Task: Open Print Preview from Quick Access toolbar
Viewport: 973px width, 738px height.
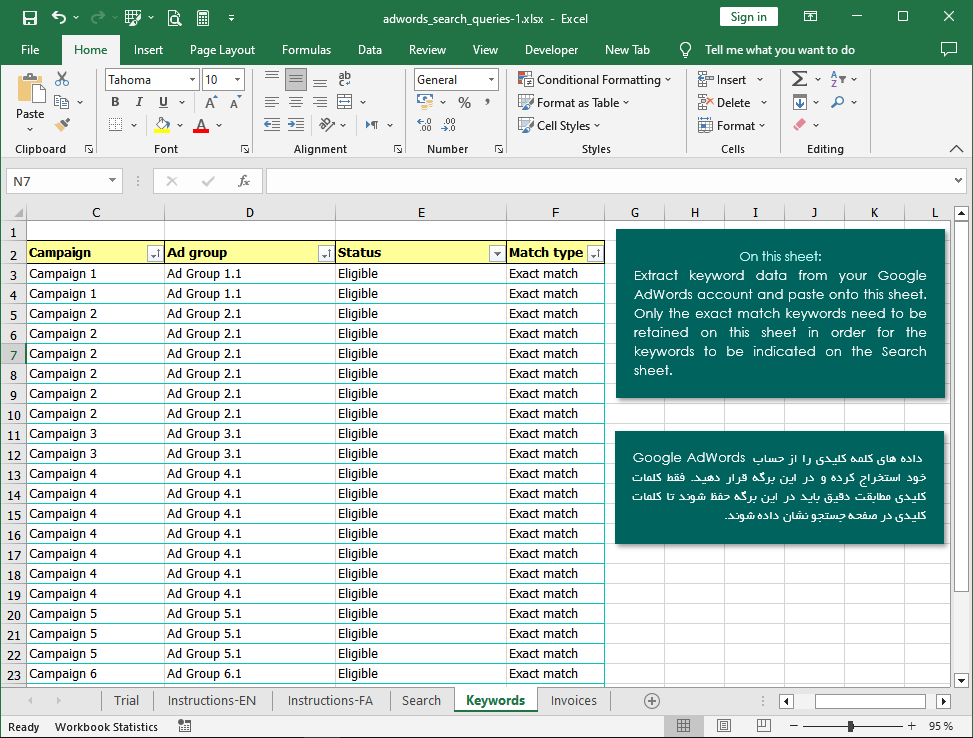Action: click(x=174, y=18)
